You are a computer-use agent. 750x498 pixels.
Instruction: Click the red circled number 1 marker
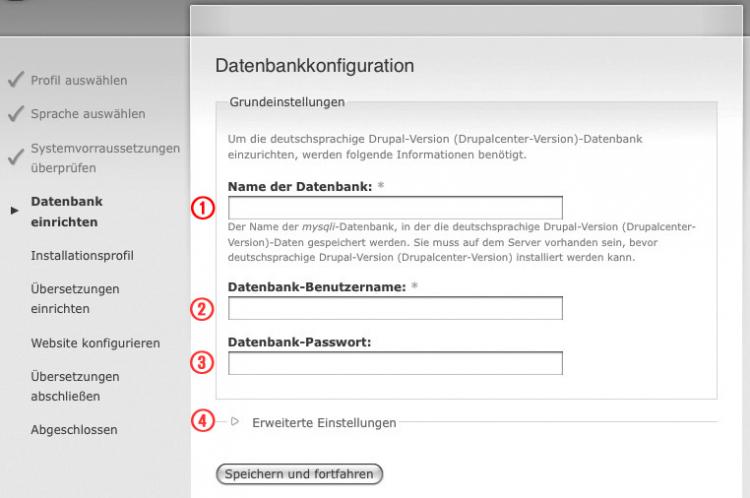click(203, 208)
